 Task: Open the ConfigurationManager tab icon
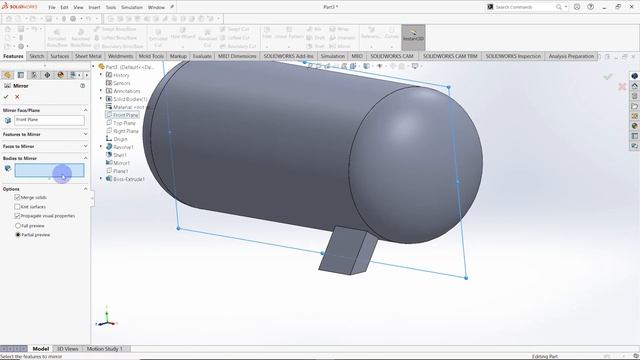pos(34,75)
